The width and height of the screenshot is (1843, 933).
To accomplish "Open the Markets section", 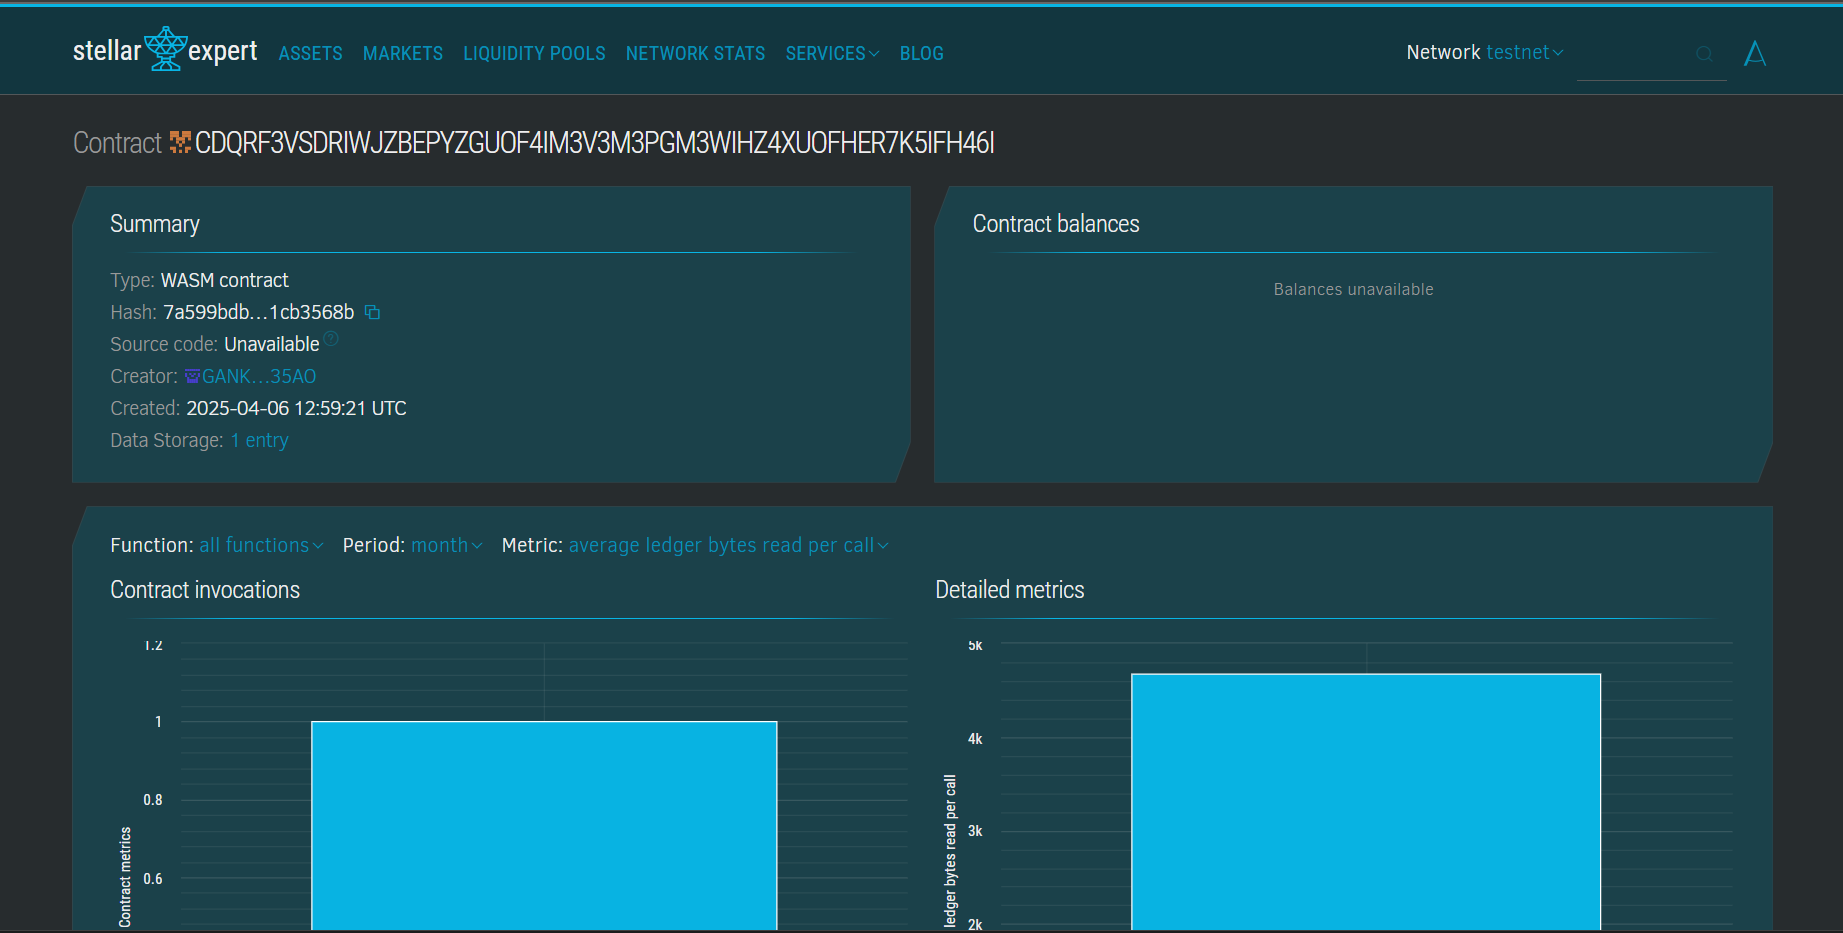I will tap(402, 54).
